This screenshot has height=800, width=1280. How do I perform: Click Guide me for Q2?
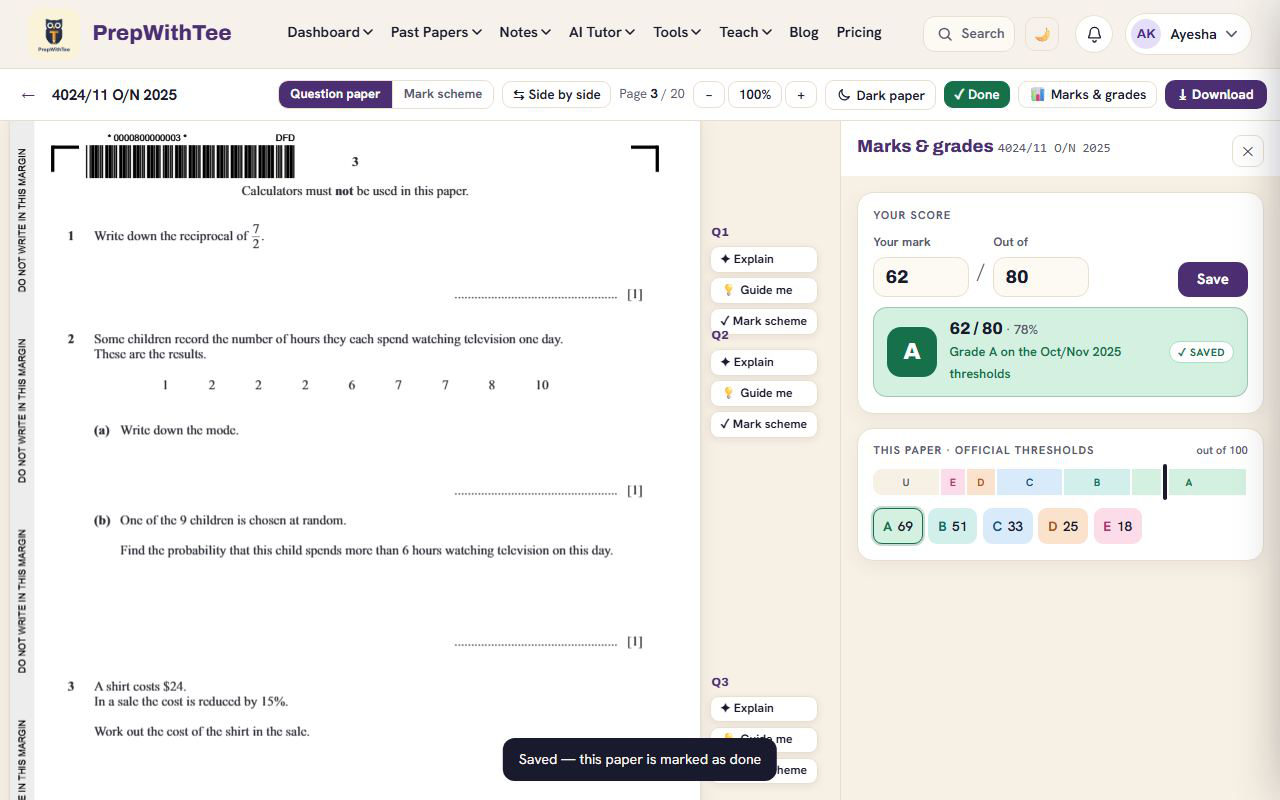[764, 393]
